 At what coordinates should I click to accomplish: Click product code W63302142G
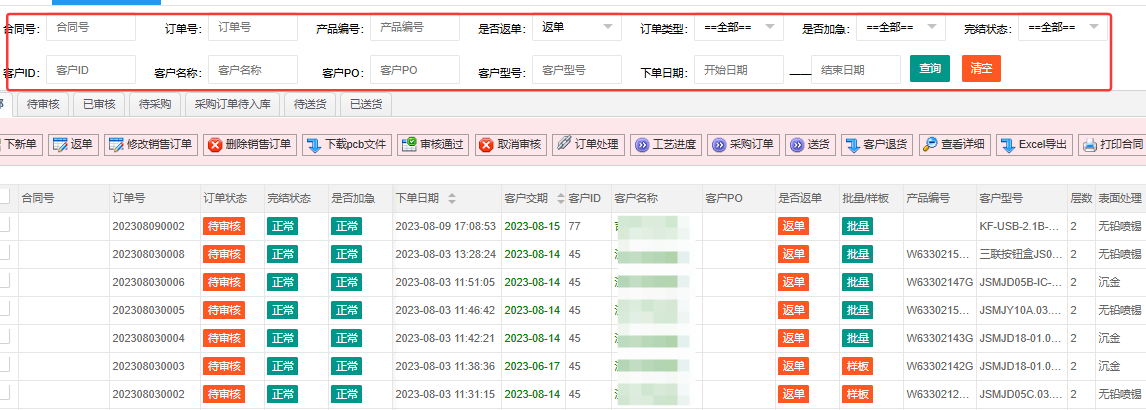pyautogui.click(x=939, y=366)
